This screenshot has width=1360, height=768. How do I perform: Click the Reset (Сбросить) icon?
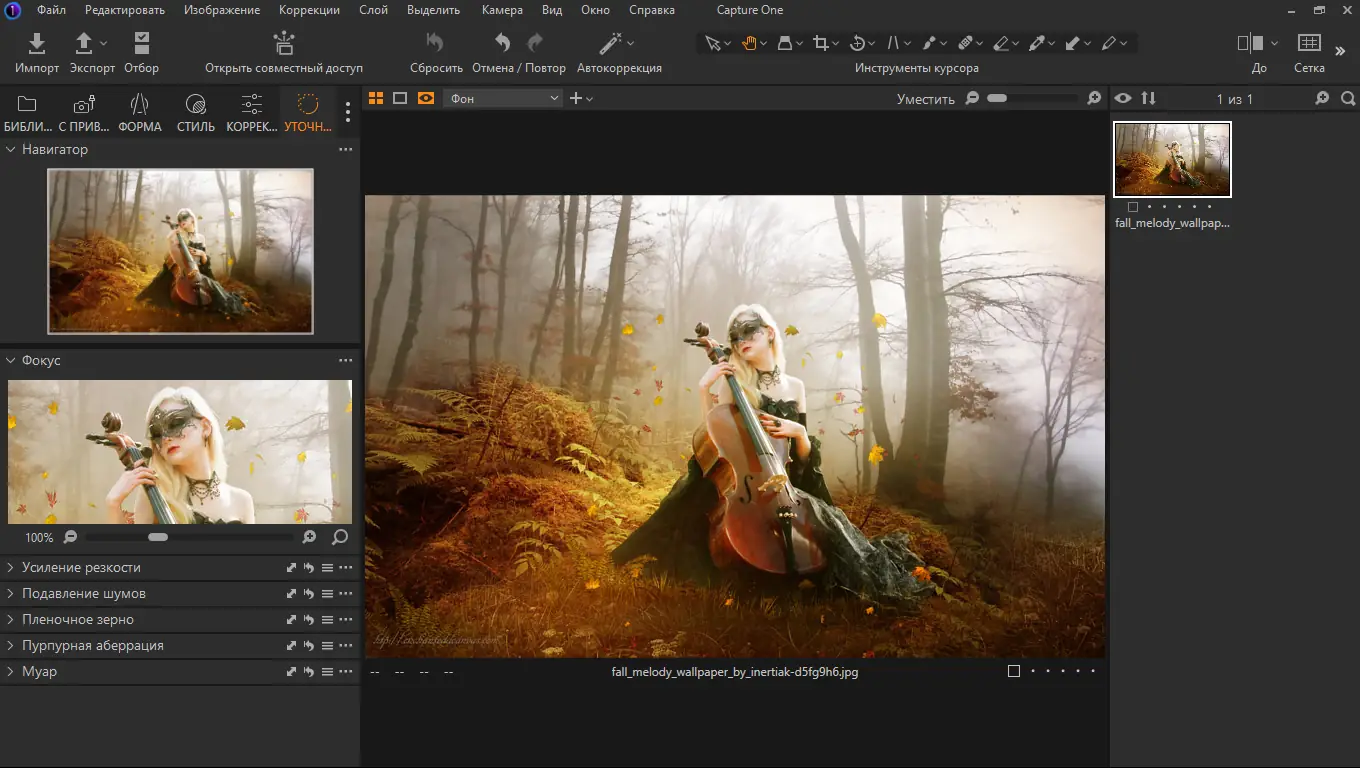point(435,44)
